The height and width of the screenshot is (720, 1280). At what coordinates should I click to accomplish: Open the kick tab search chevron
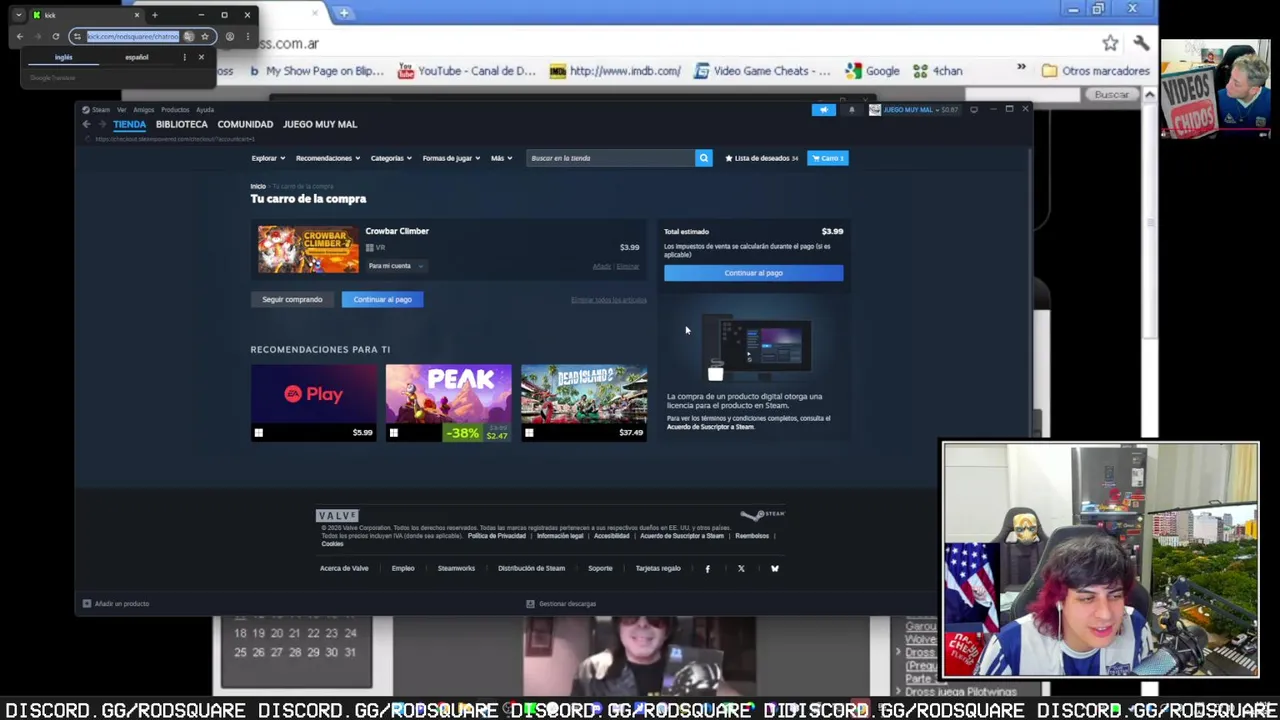pyautogui.click(x=18, y=15)
